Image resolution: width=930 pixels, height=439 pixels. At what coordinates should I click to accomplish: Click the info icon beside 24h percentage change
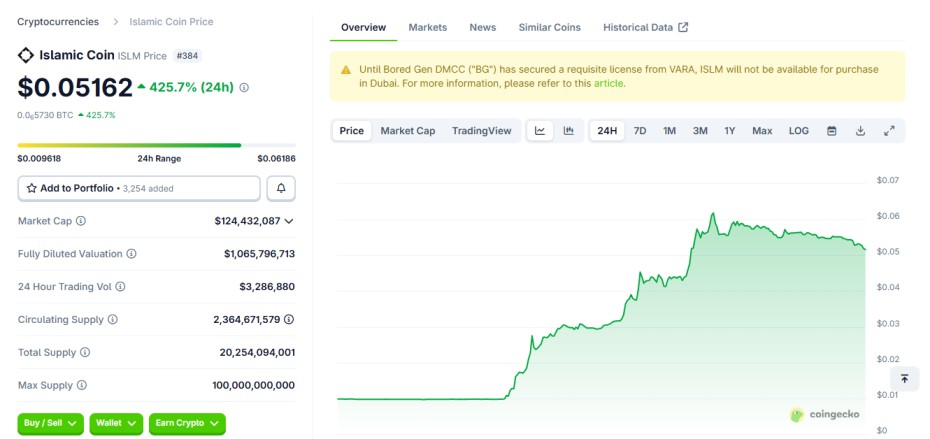point(244,88)
